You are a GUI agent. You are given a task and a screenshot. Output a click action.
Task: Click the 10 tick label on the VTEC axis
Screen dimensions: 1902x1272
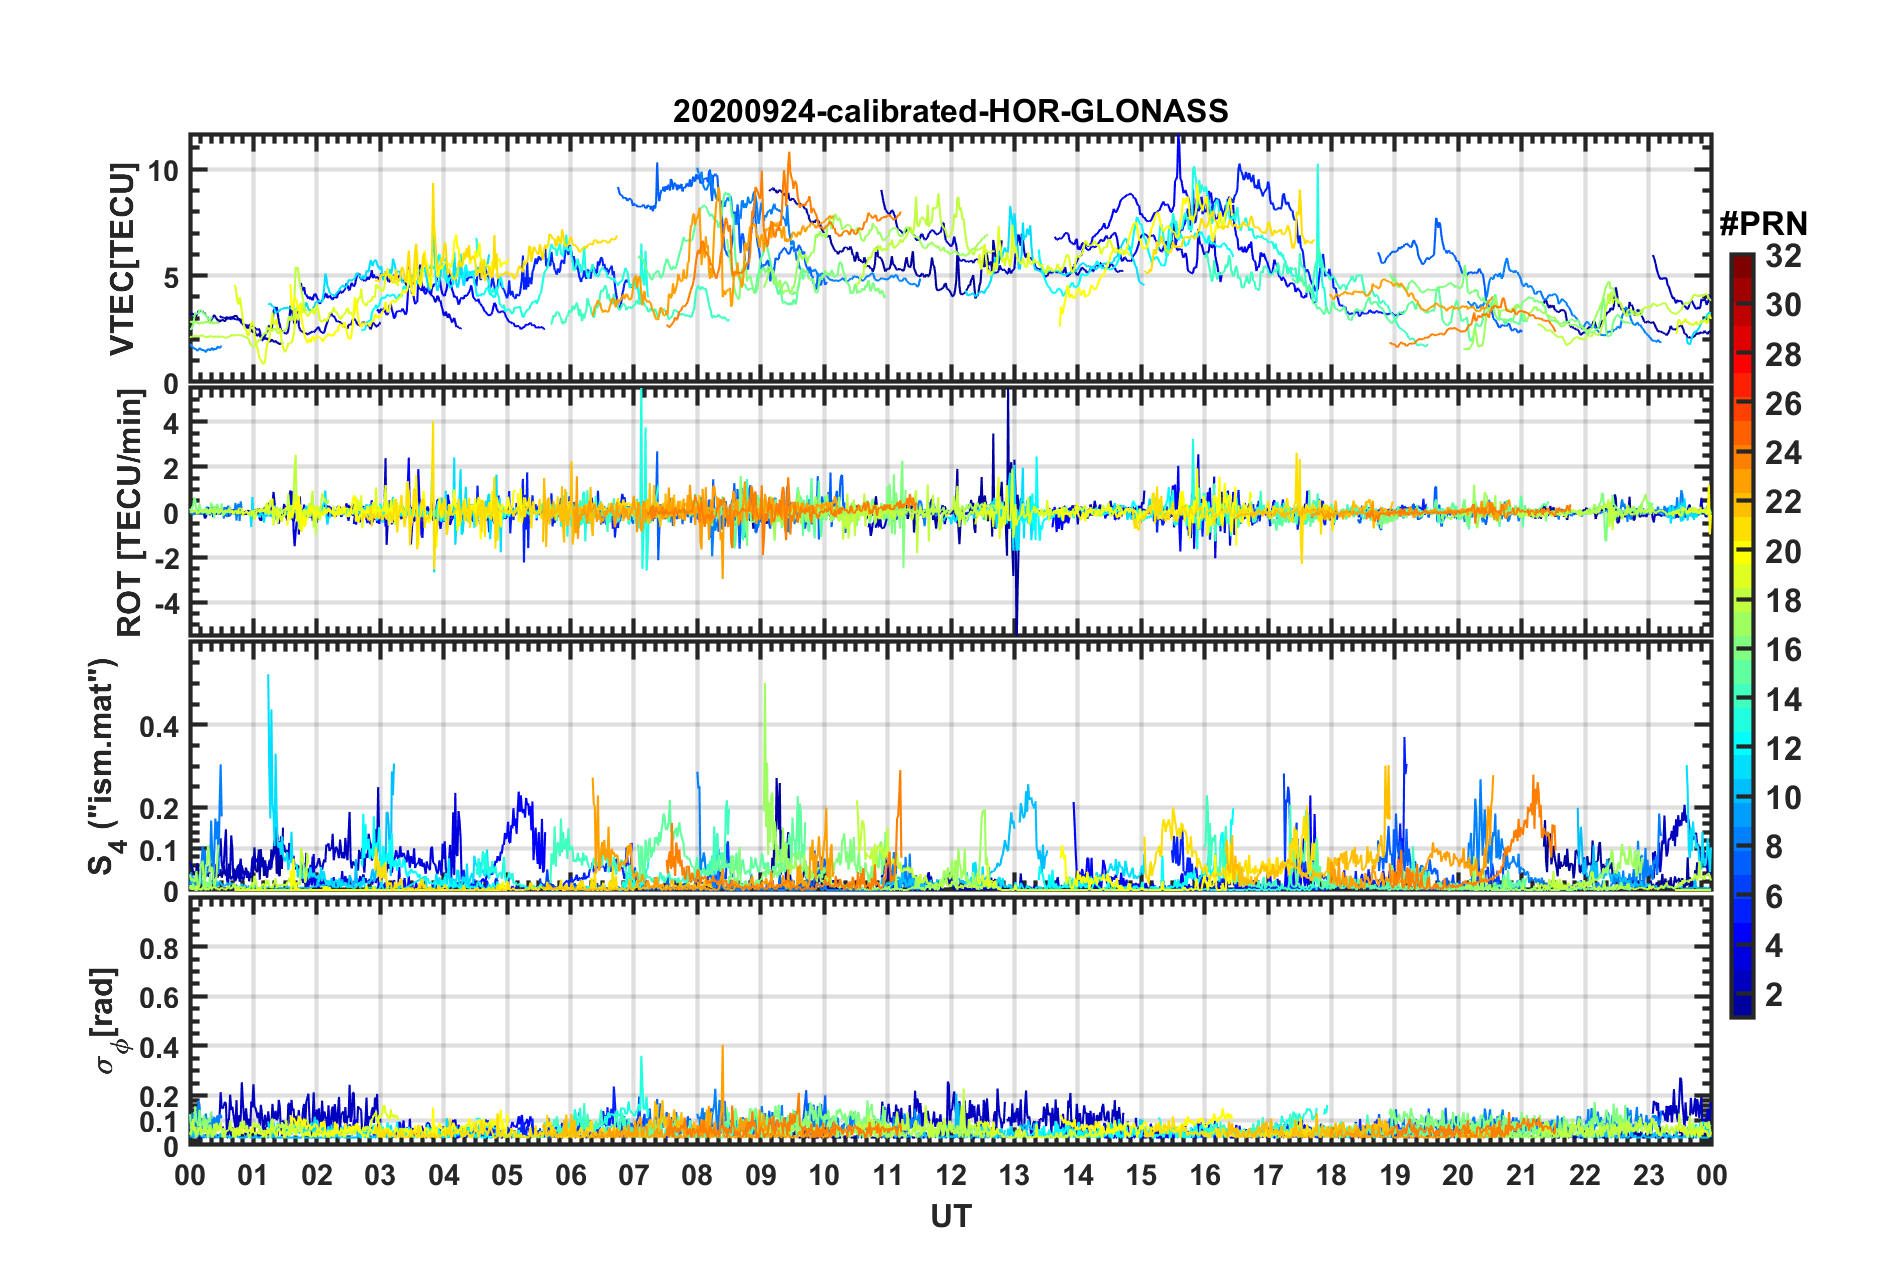(x=163, y=171)
